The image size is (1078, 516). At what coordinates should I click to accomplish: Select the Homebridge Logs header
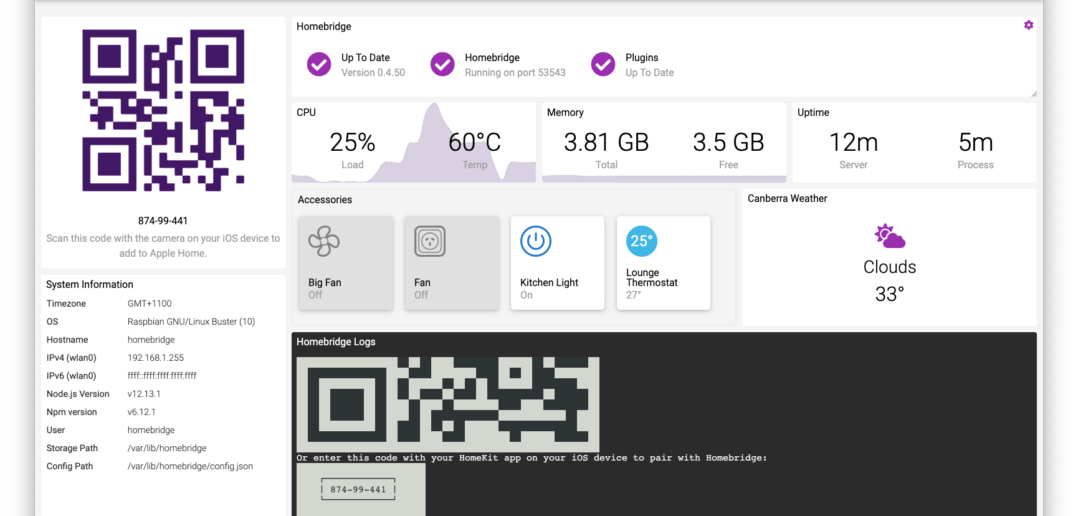pos(336,342)
